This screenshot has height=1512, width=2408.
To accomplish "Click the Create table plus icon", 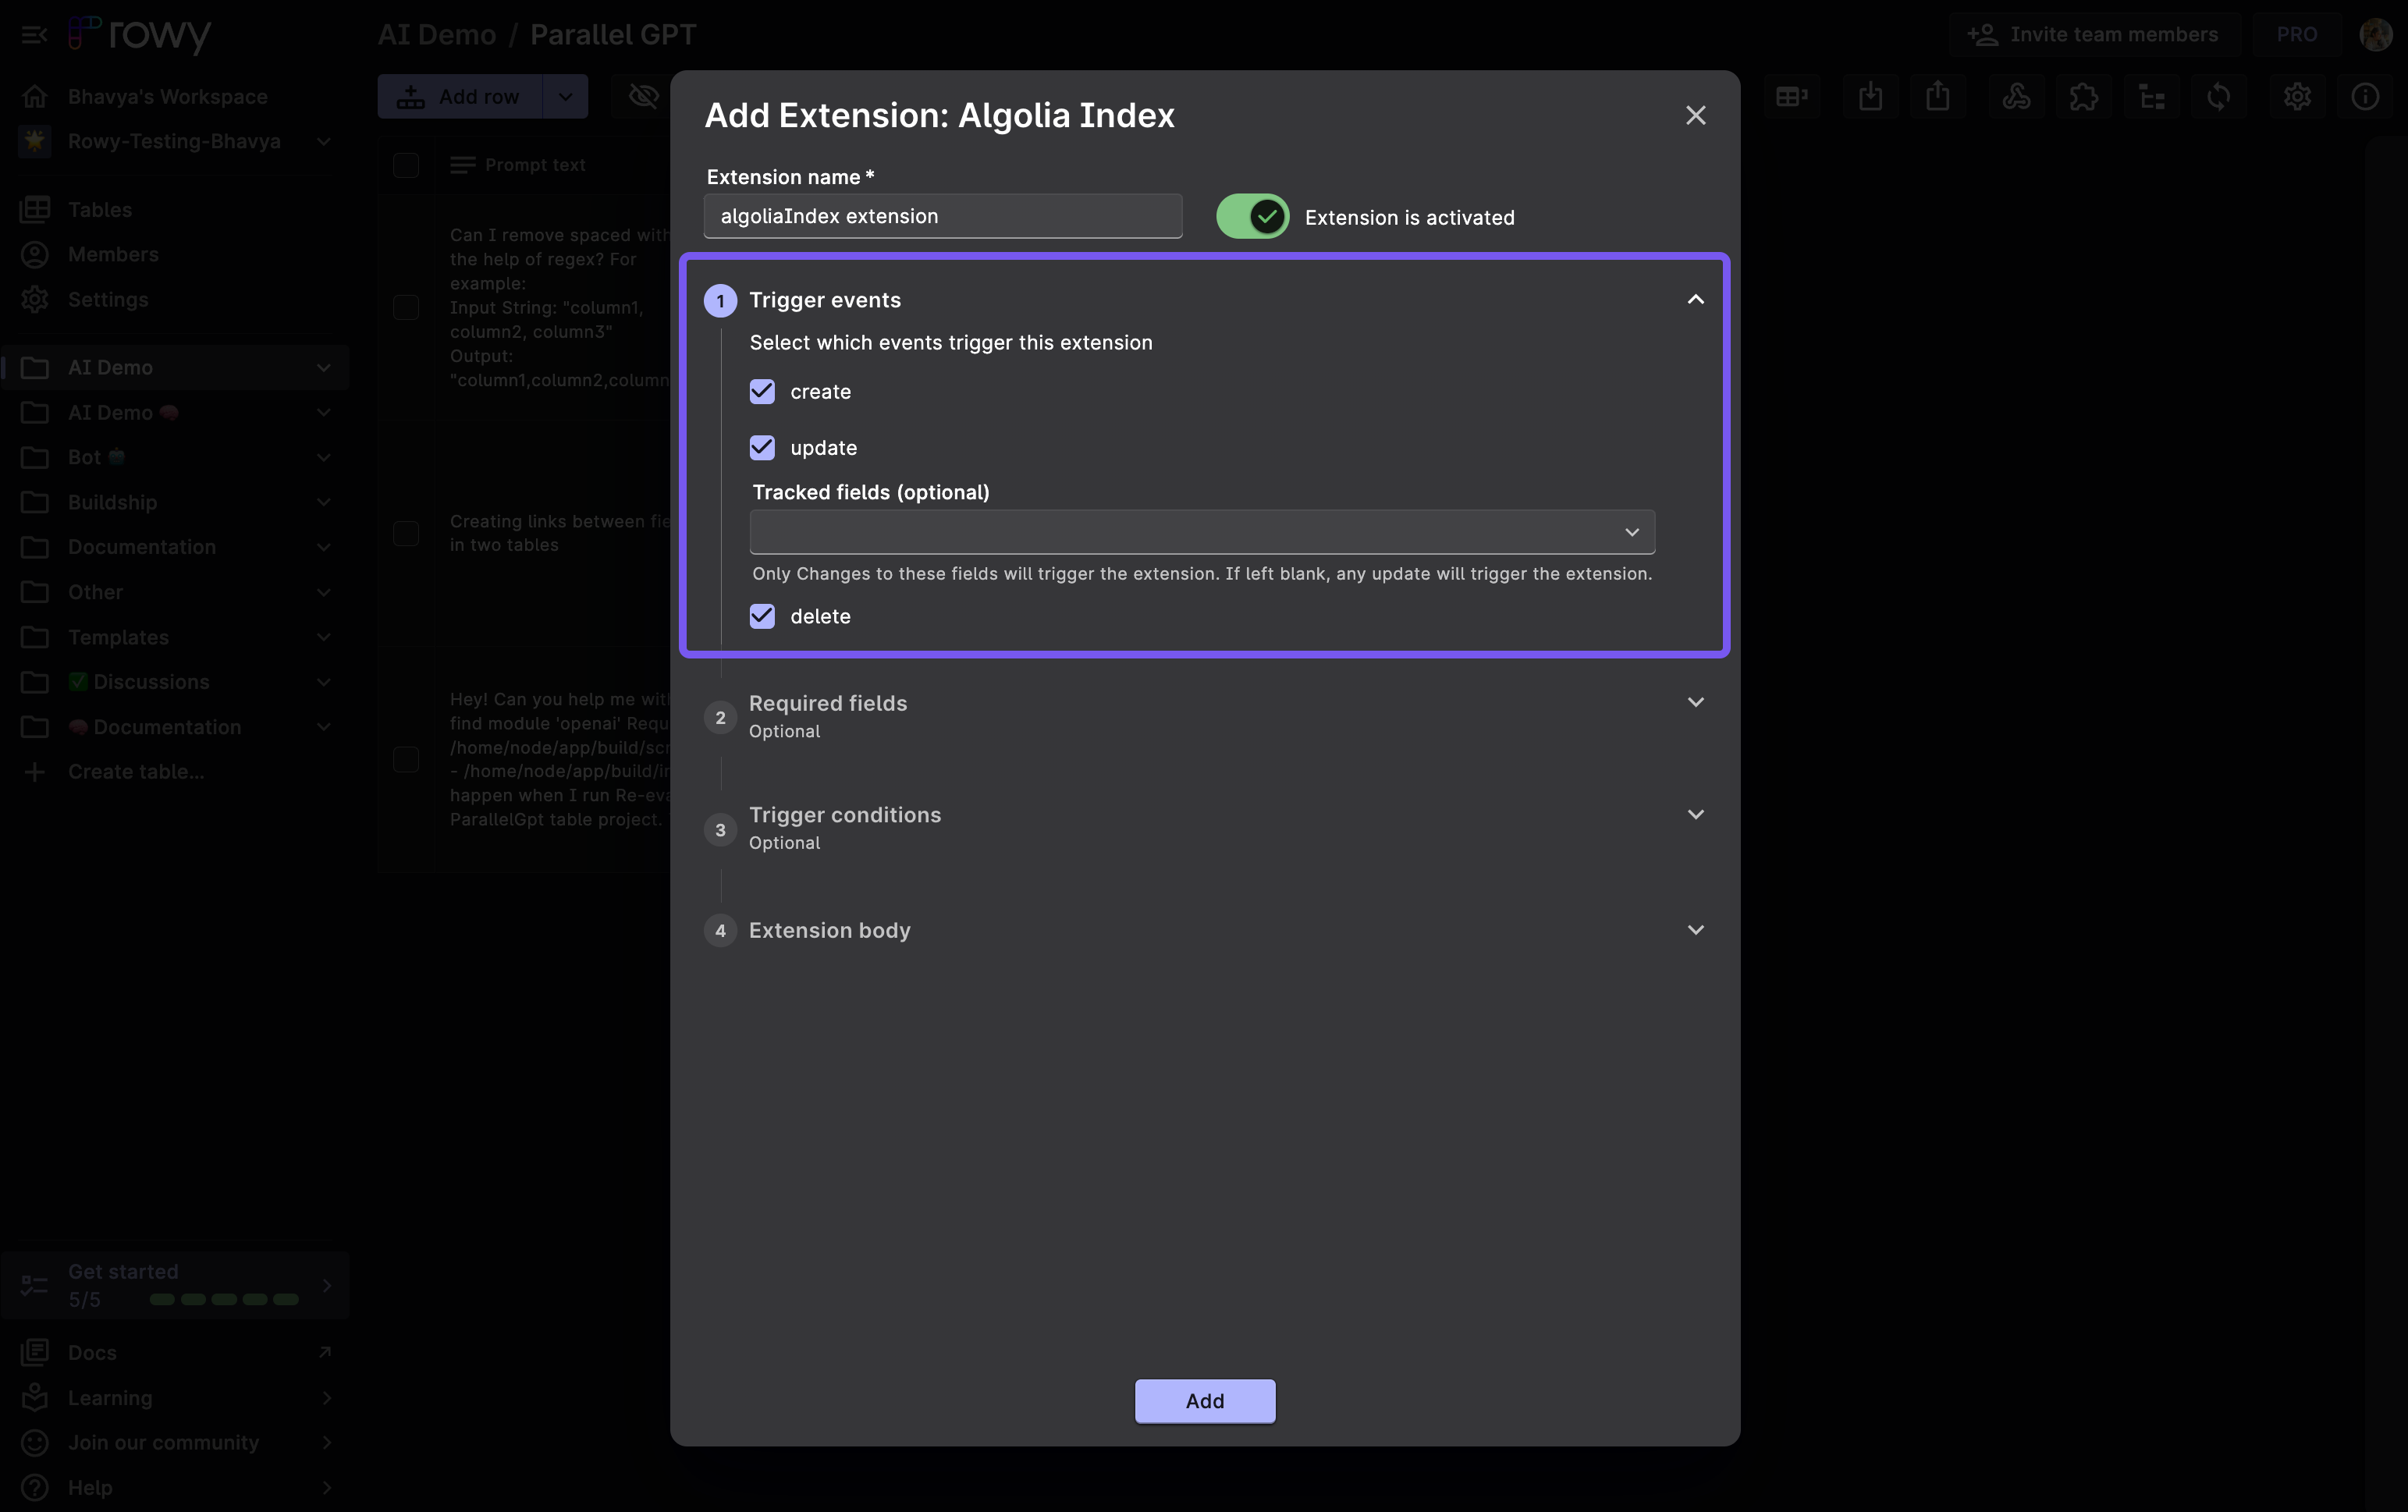I will [35, 771].
